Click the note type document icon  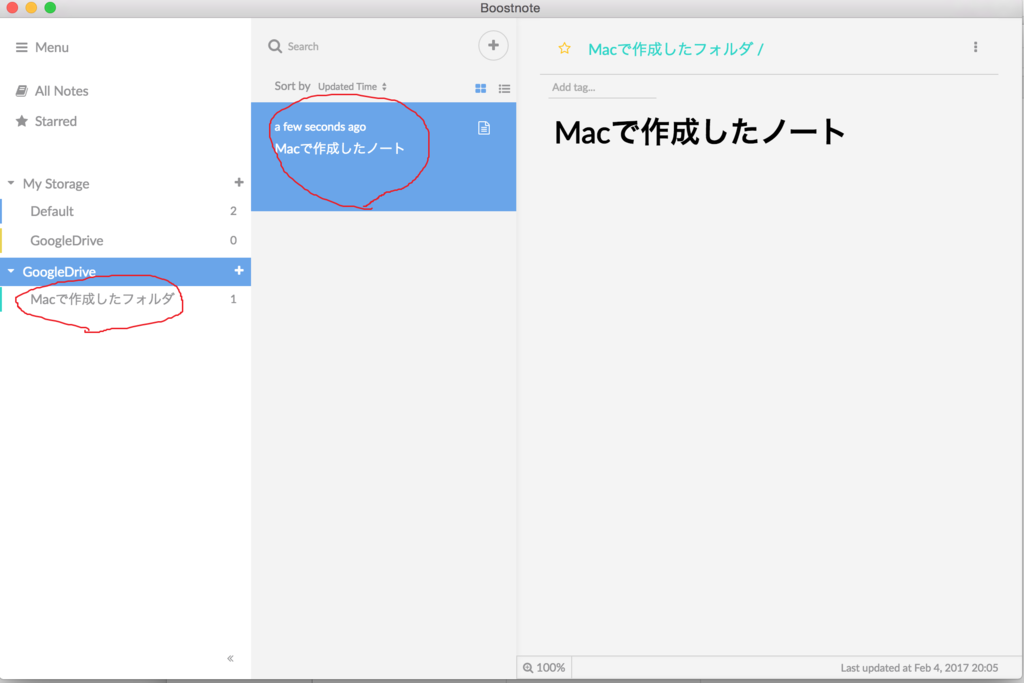(484, 128)
